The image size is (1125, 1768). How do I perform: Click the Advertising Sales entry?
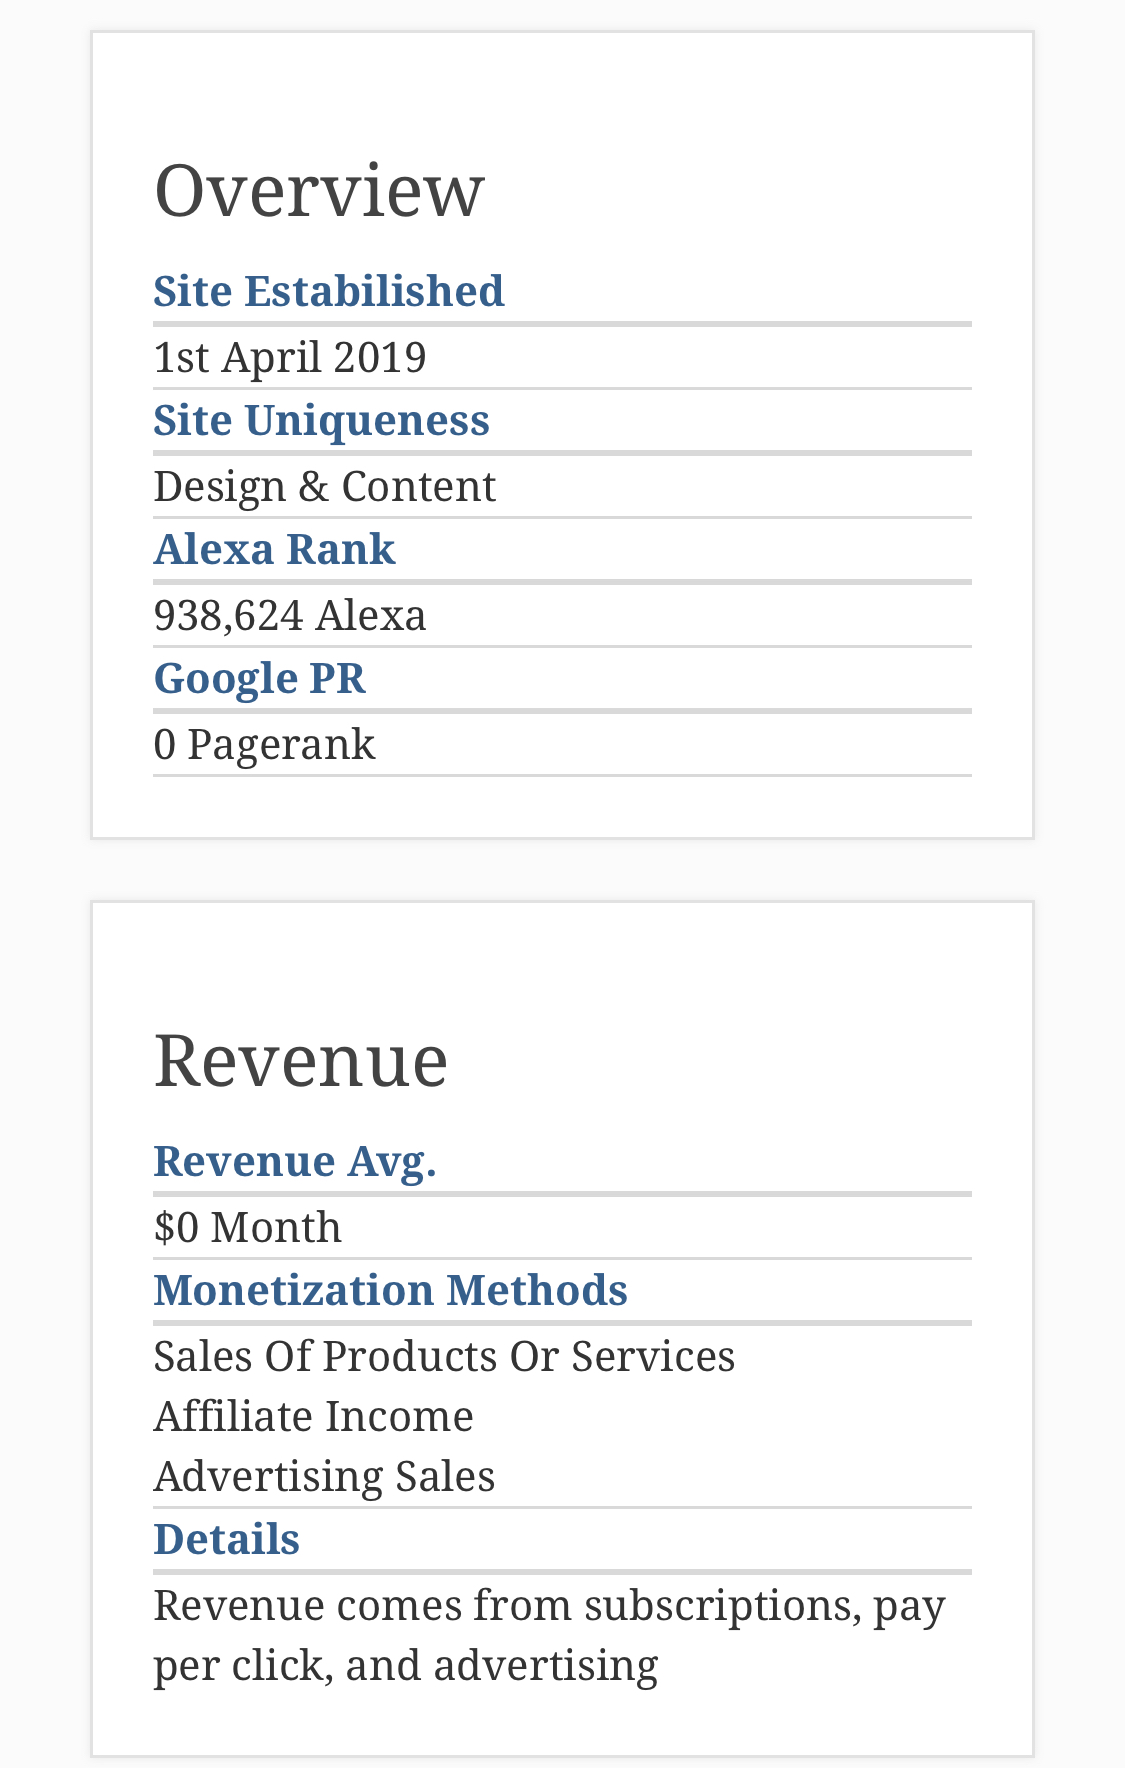tap(325, 1476)
